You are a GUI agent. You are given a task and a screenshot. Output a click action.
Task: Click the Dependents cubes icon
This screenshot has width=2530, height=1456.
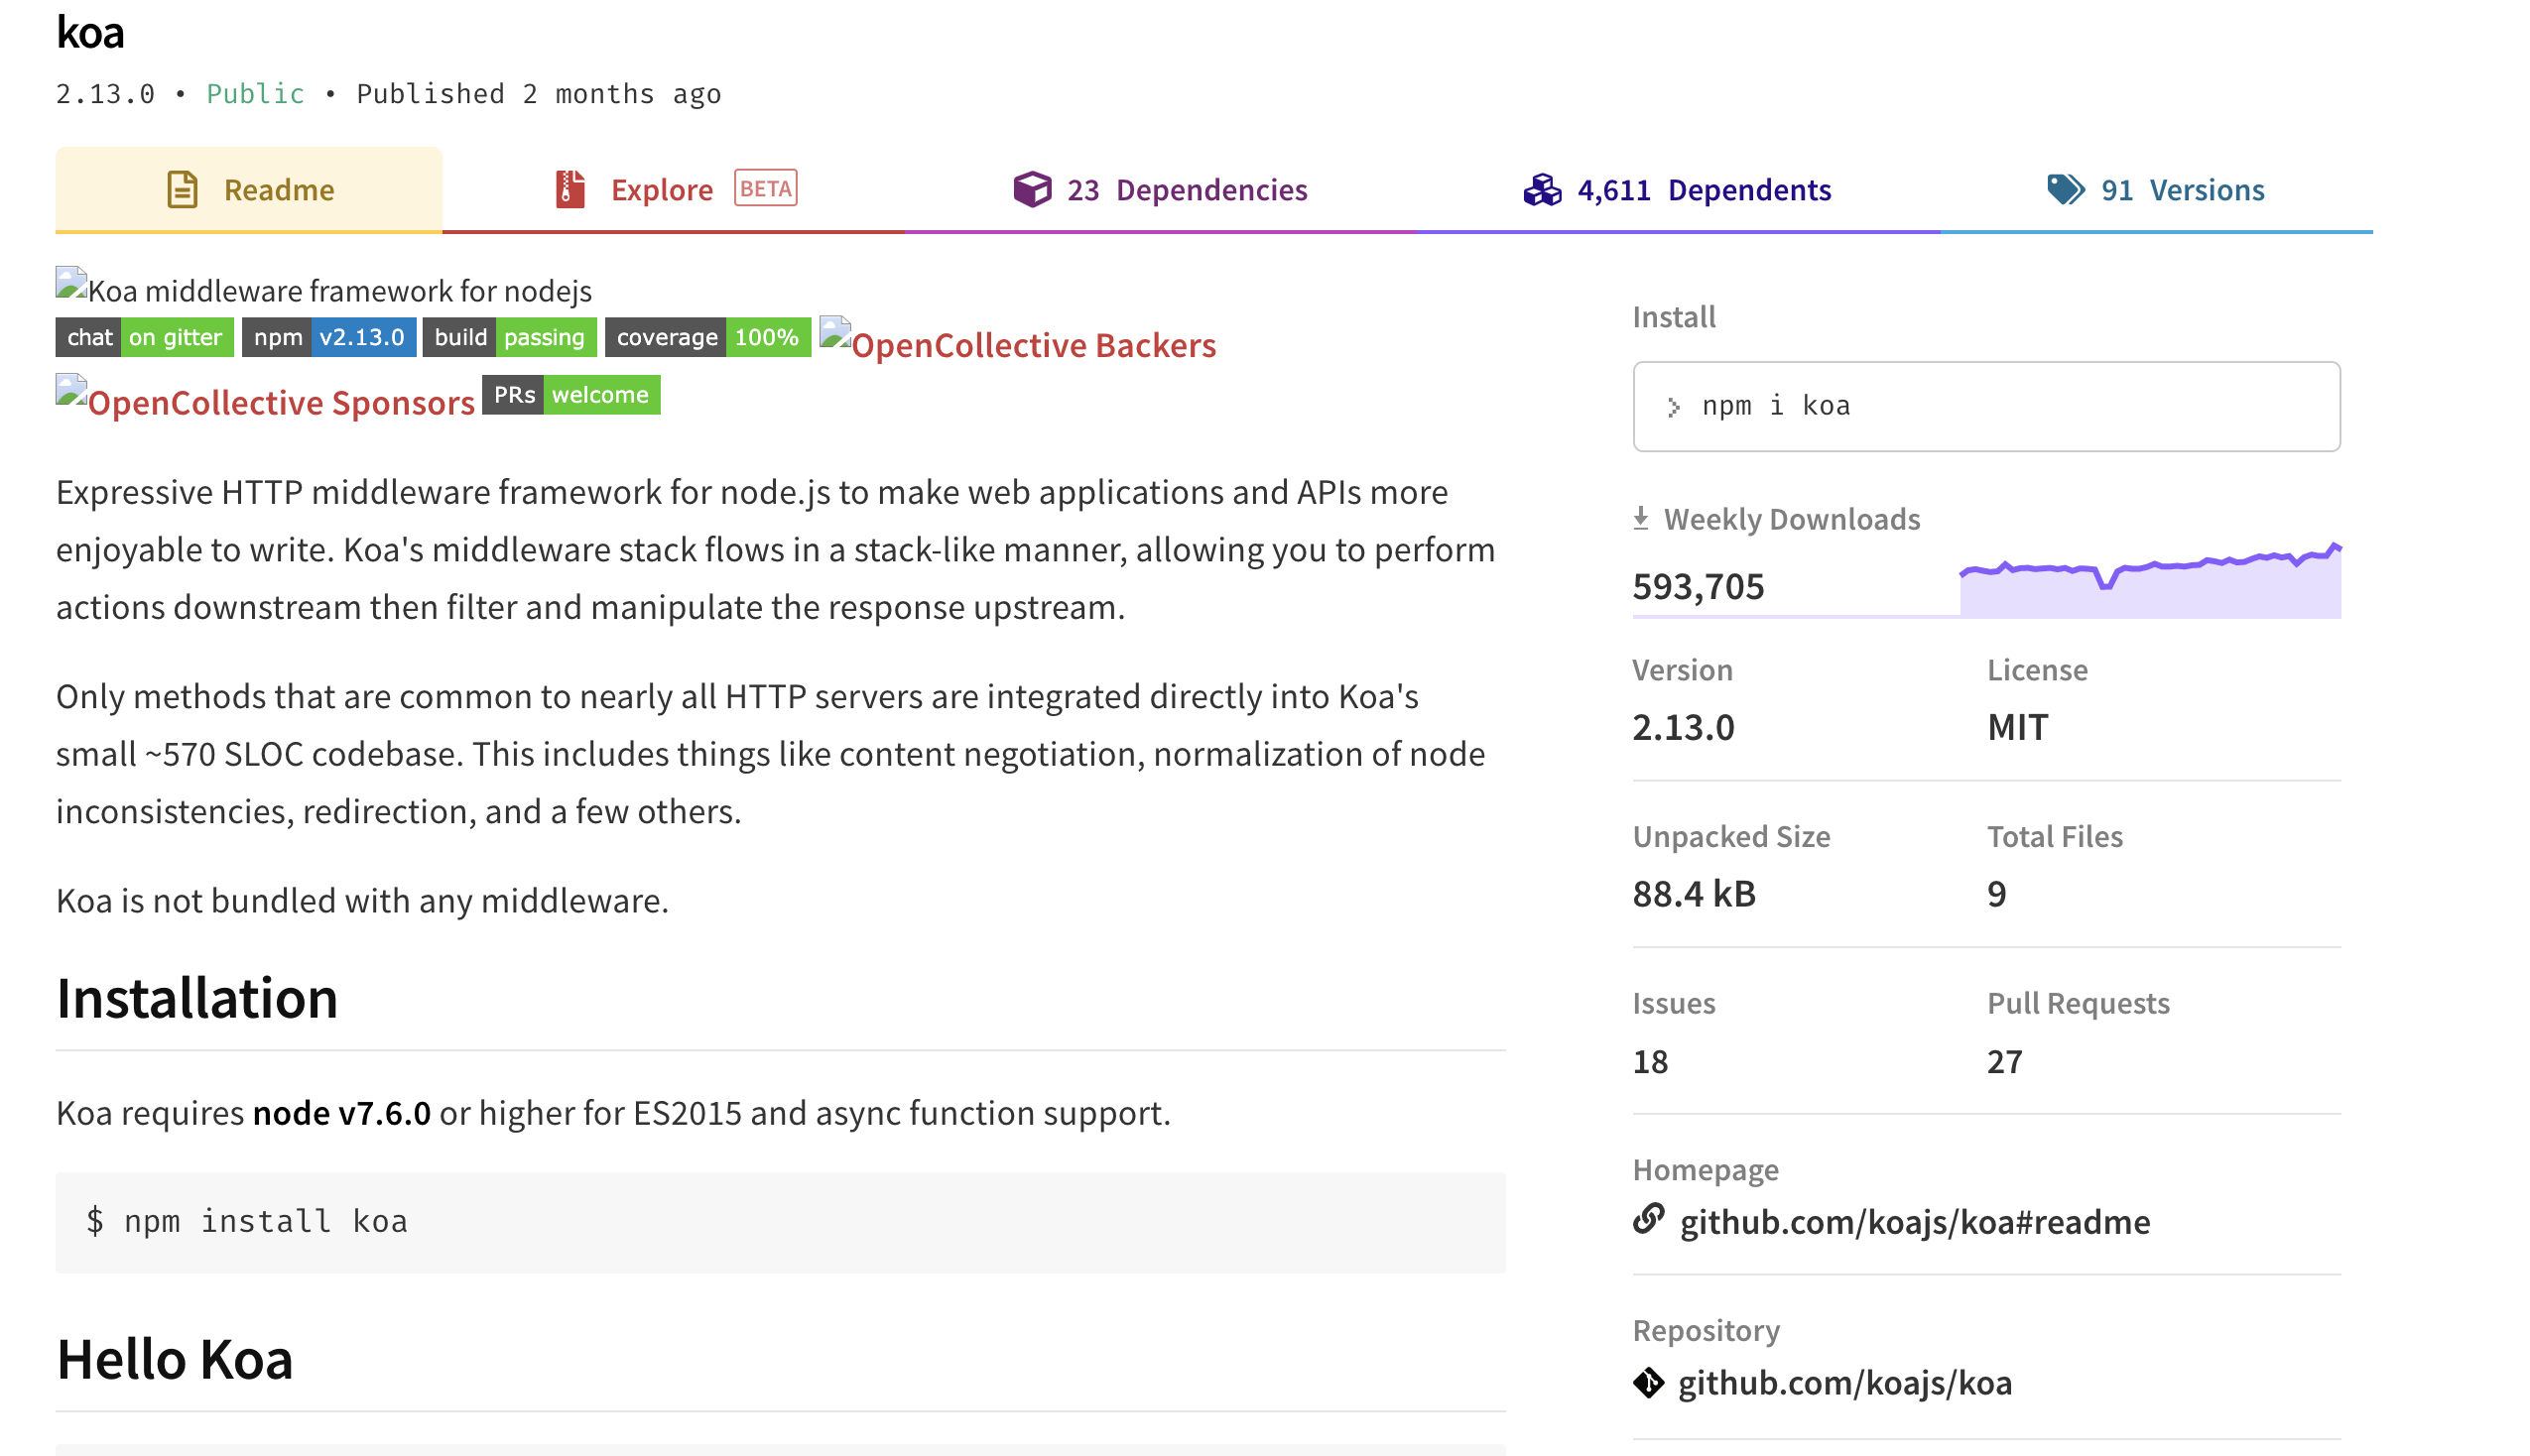pos(1542,189)
